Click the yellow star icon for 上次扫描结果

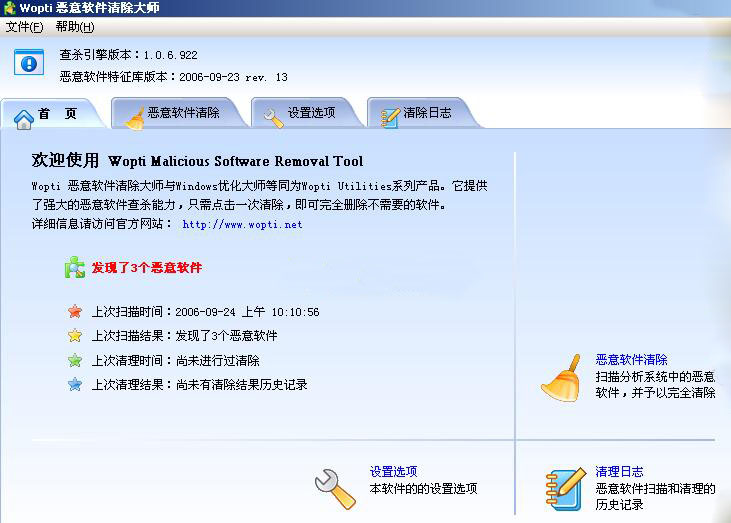click(x=75, y=336)
